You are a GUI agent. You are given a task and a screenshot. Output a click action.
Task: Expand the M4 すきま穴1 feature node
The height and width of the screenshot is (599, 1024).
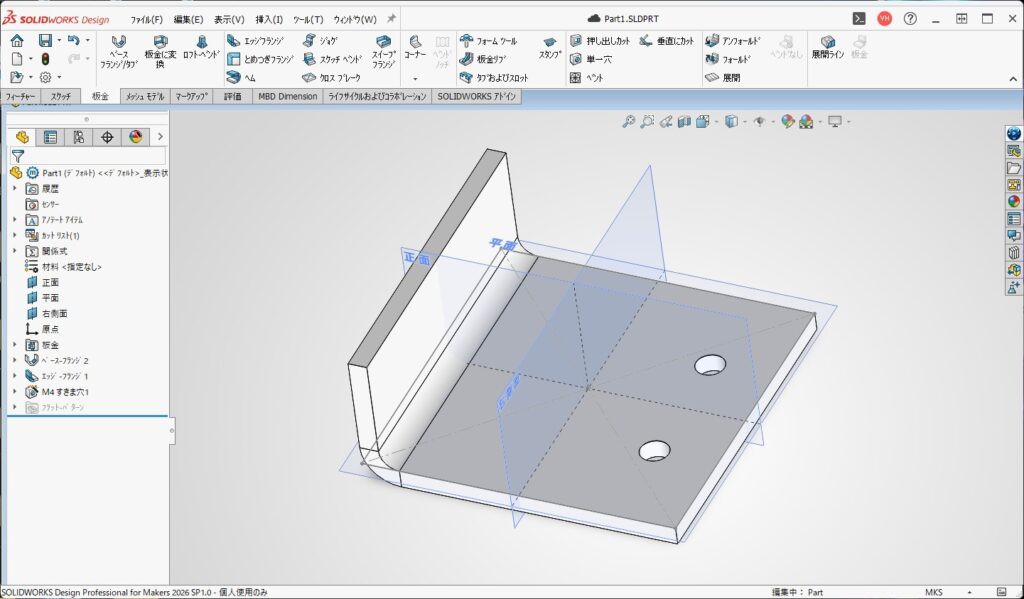[x=14, y=392]
